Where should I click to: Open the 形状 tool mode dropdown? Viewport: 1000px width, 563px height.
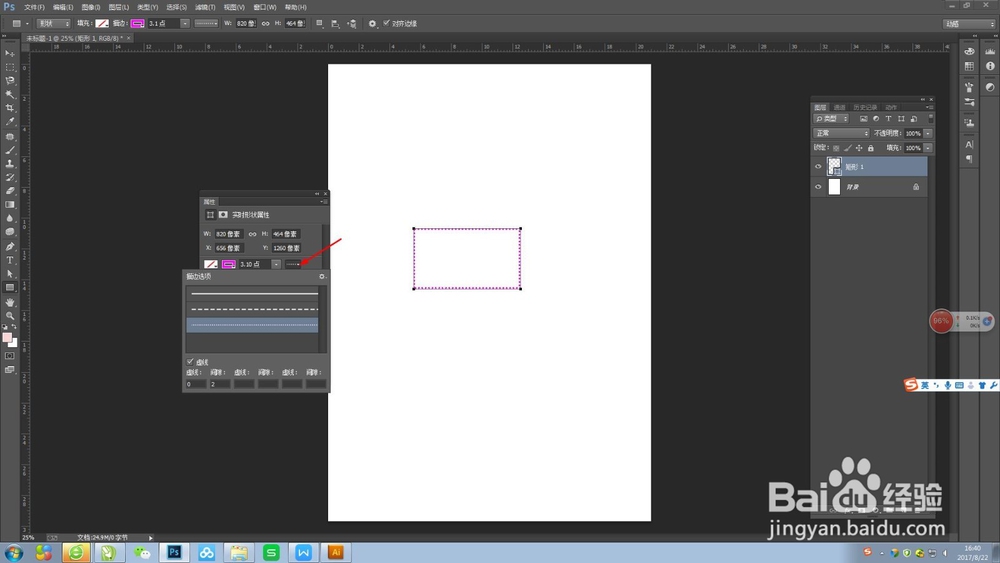point(54,24)
